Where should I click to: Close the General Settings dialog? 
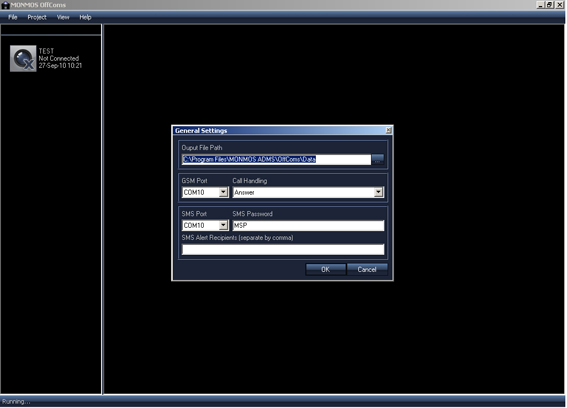coord(388,130)
